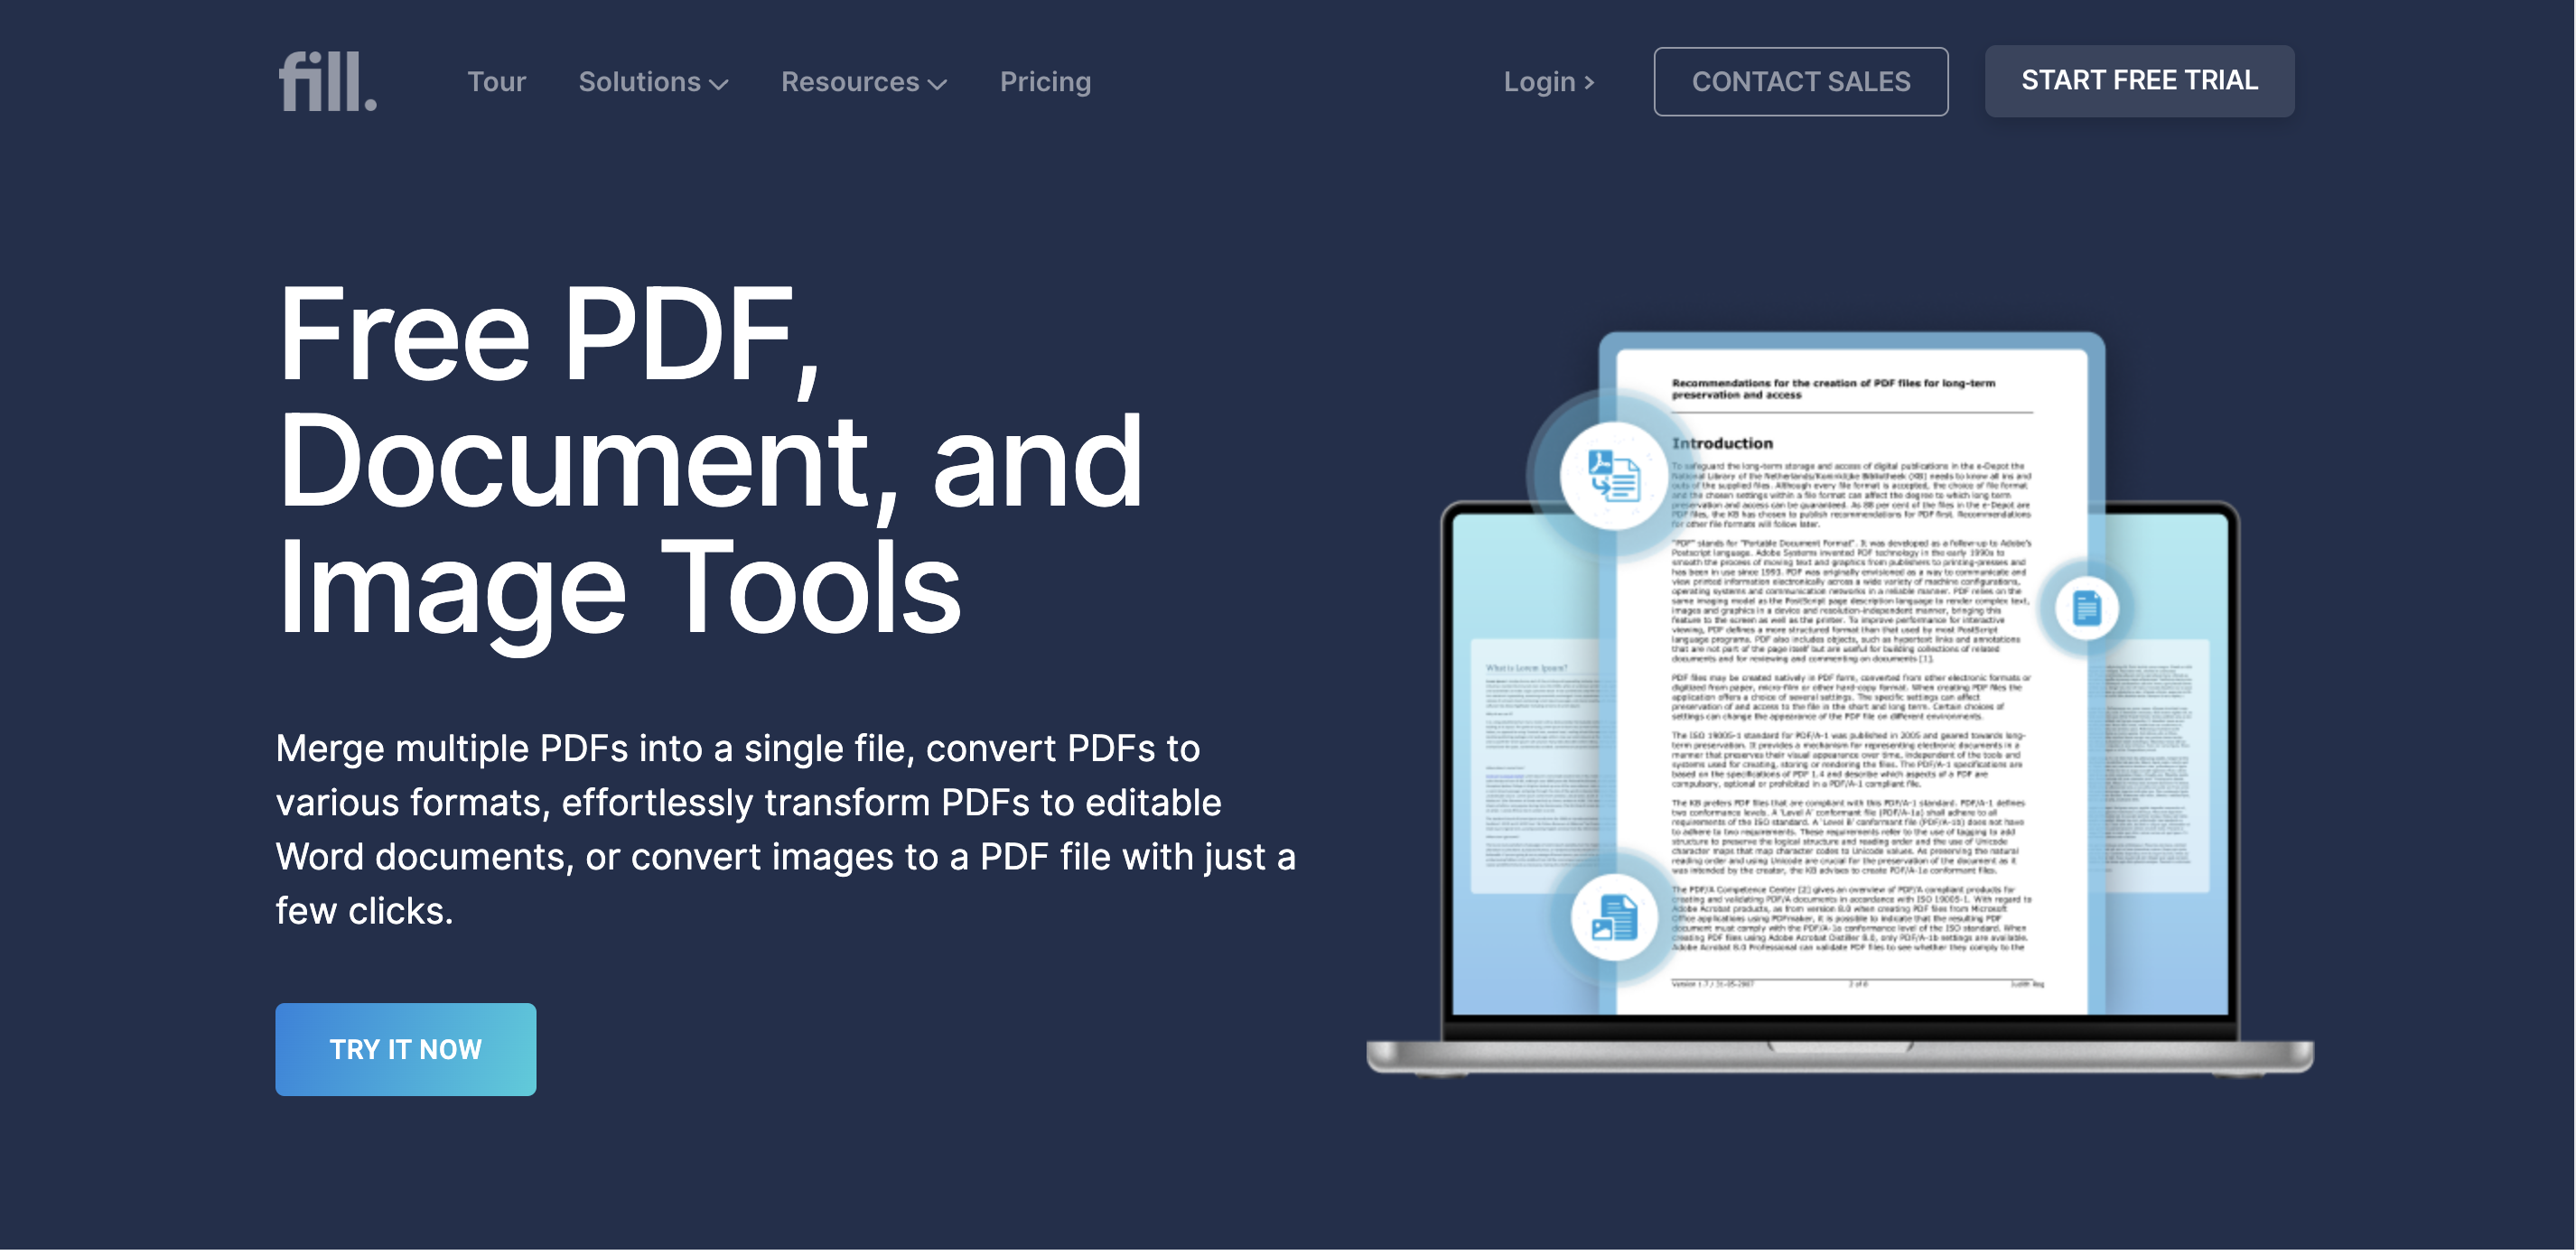Click TRY IT NOW button
The height and width of the screenshot is (1255, 2576).
407,1048
